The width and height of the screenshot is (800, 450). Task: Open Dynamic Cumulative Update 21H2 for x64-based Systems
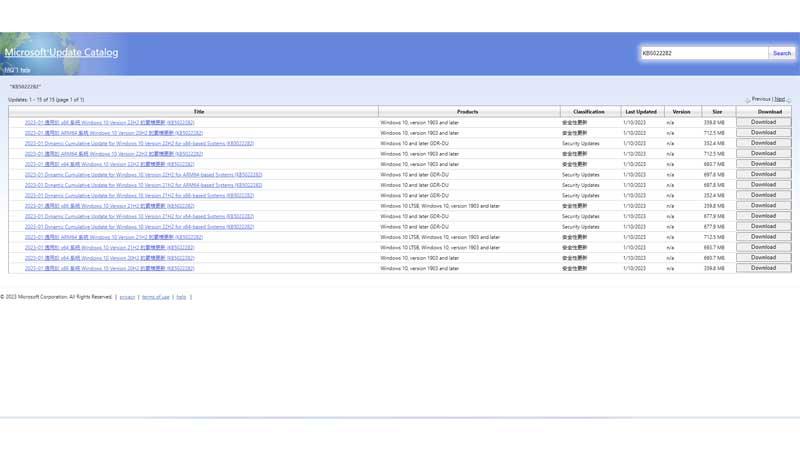pos(139,216)
